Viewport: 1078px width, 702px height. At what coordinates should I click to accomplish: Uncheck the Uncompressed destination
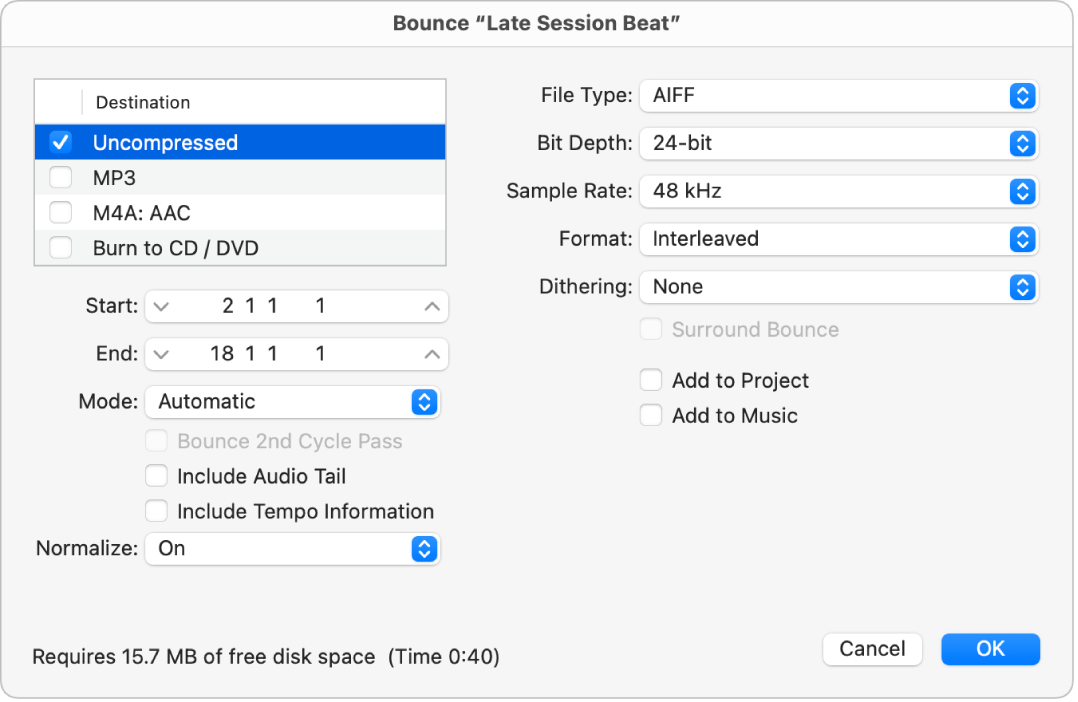[x=60, y=142]
